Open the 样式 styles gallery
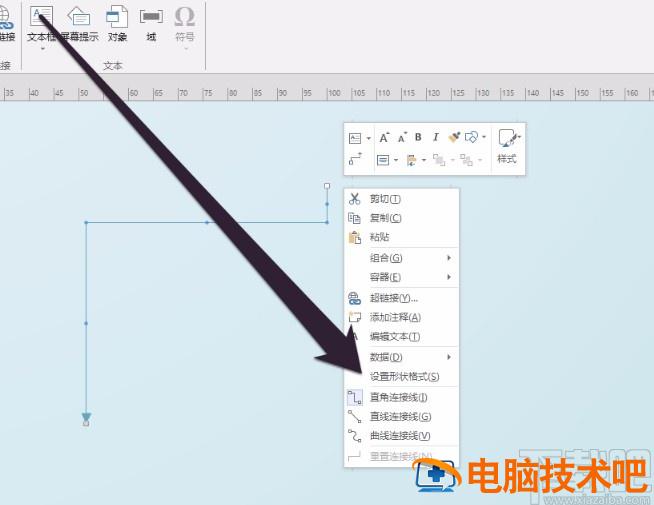Image resolution: width=654 pixels, height=505 pixels. click(508, 147)
